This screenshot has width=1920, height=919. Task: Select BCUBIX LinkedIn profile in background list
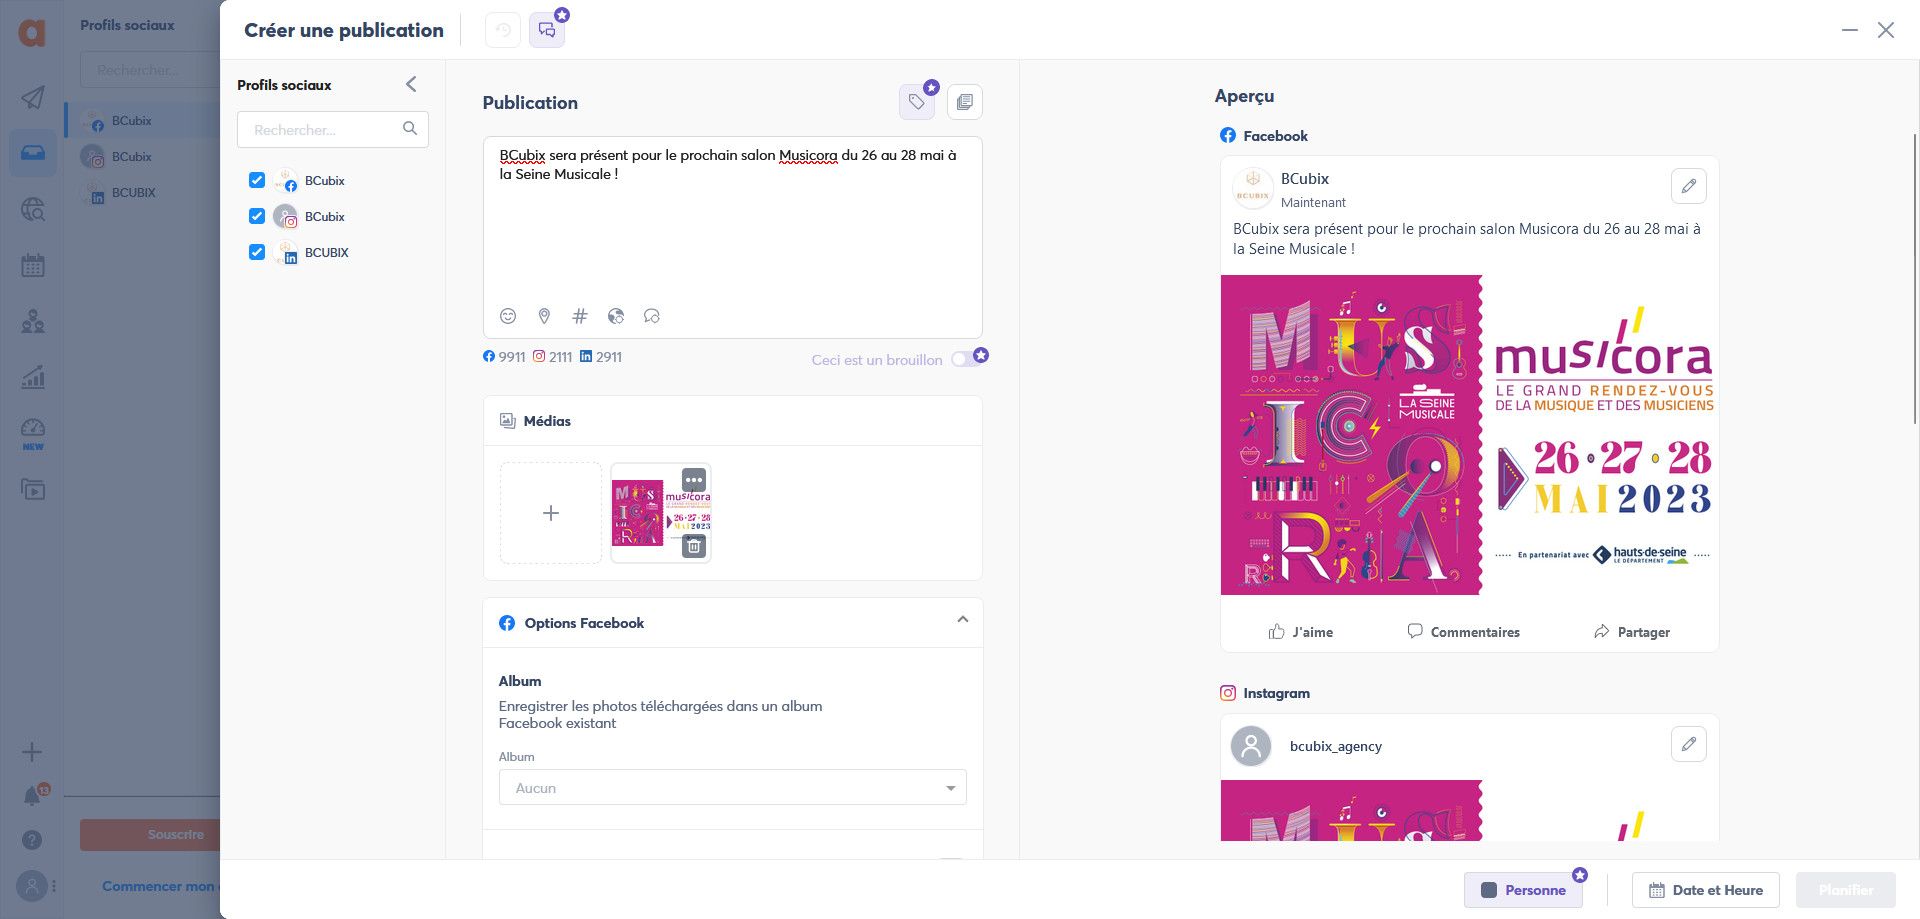142,193
